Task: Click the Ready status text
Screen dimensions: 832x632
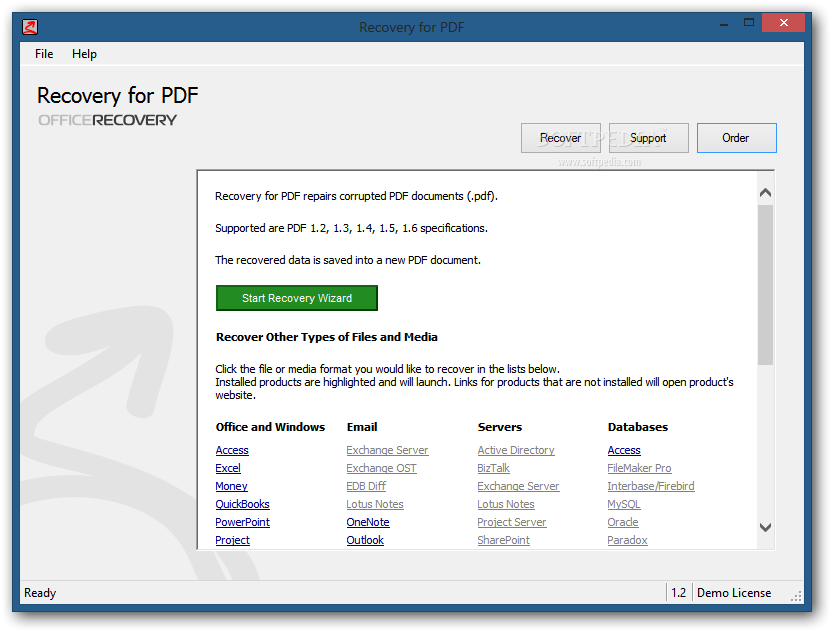Action: coord(40,593)
